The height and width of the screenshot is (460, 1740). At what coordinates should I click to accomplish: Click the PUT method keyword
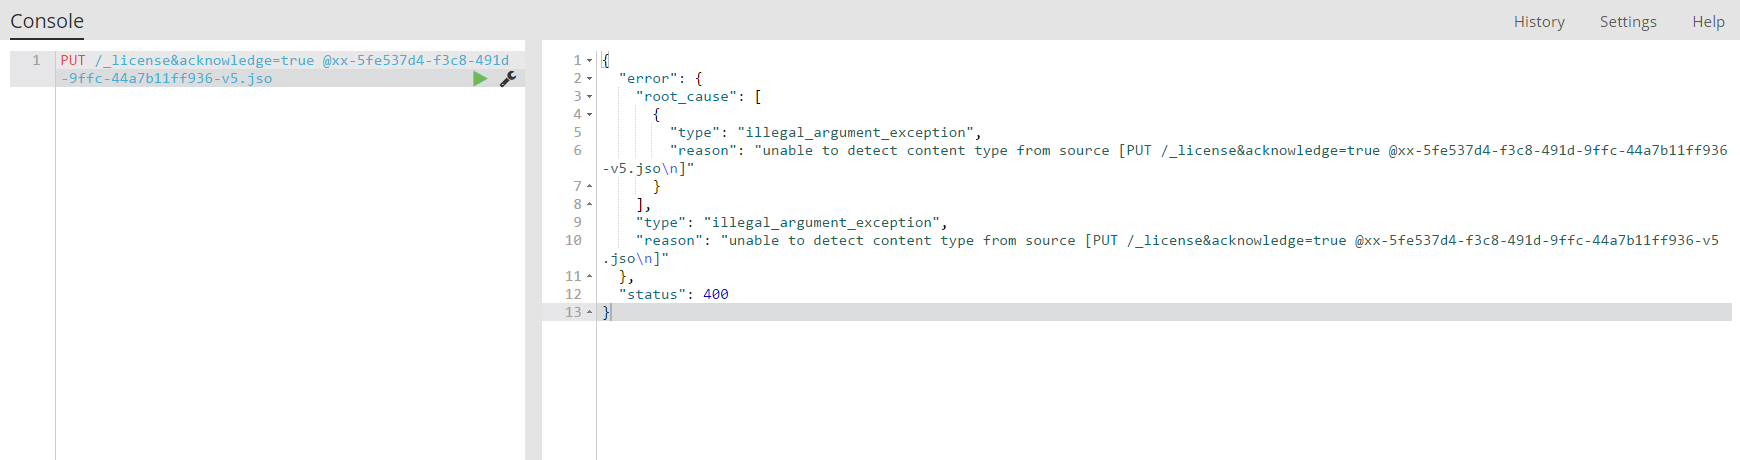click(73, 60)
